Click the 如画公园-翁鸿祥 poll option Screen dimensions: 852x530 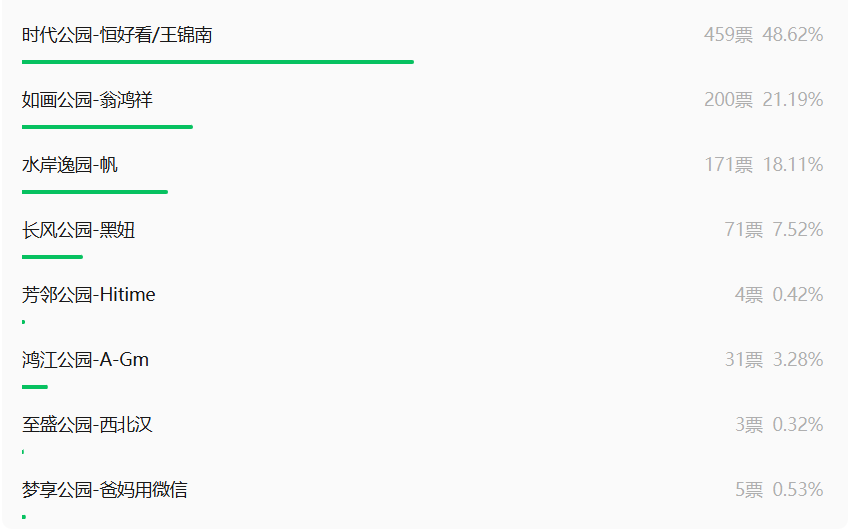(87, 100)
